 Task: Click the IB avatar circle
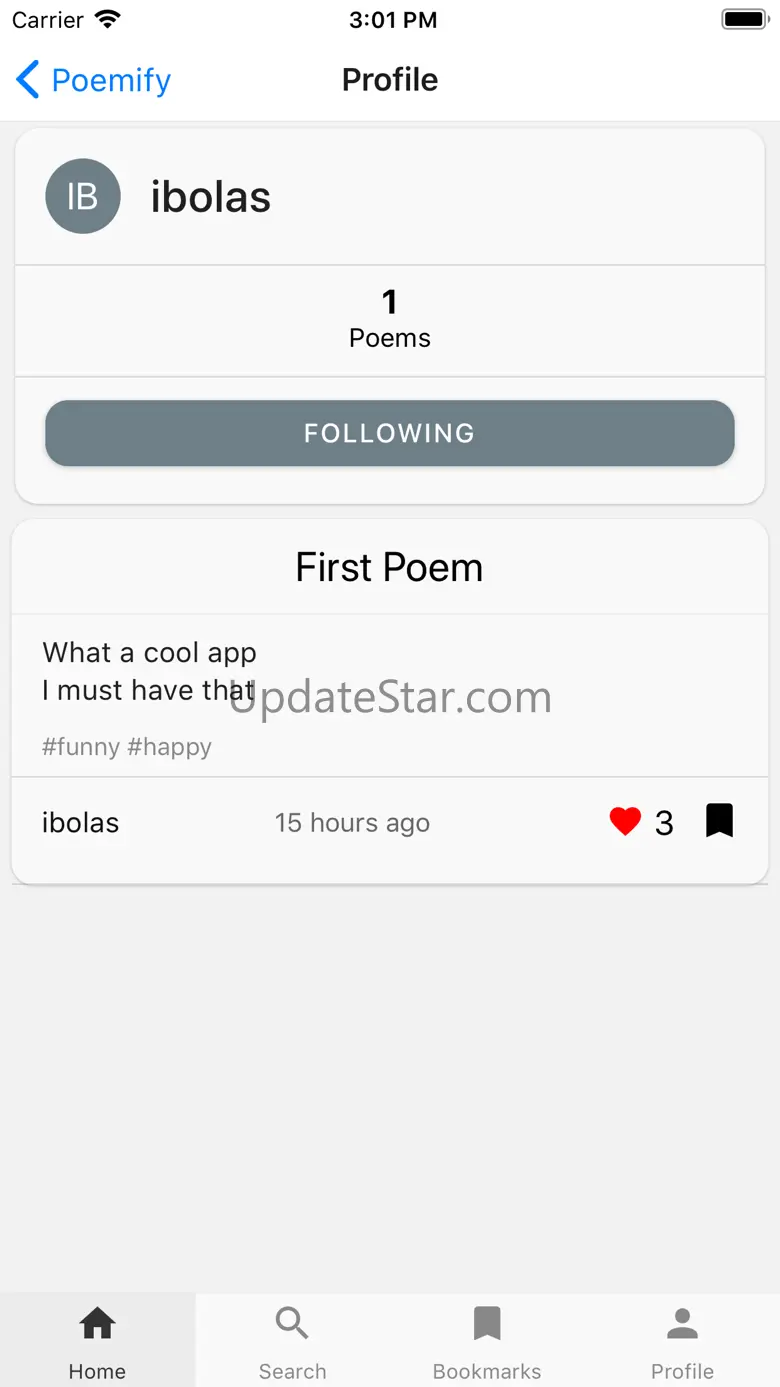point(83,196)
